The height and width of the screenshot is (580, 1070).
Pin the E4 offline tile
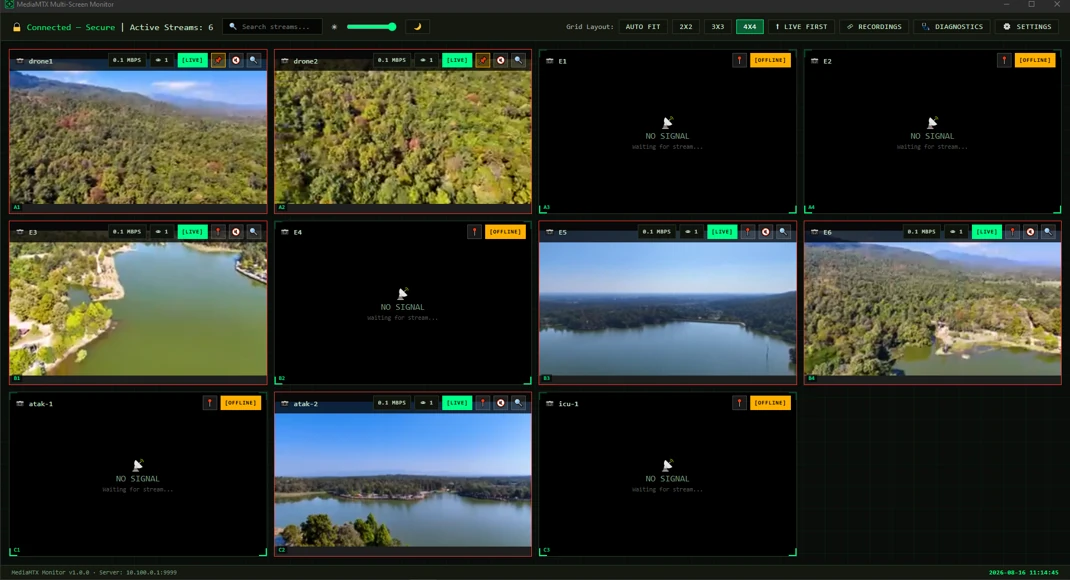(x=475, y=232)
